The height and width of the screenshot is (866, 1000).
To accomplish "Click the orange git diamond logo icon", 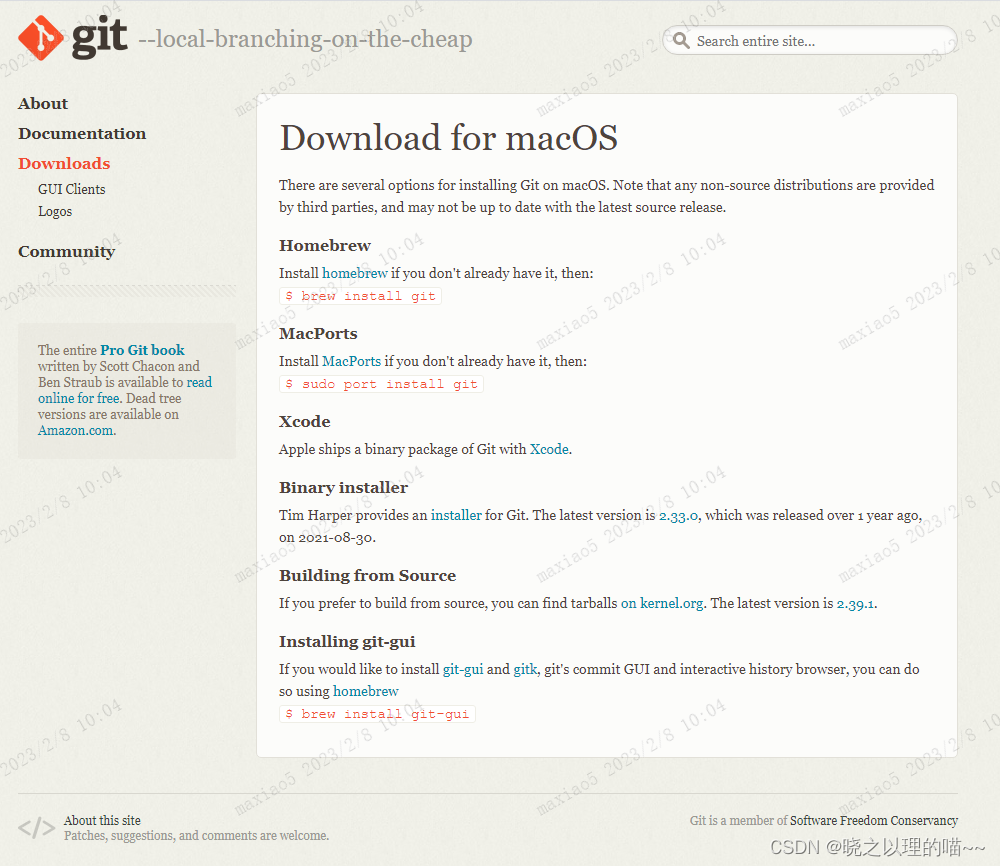I will [41, 38].
